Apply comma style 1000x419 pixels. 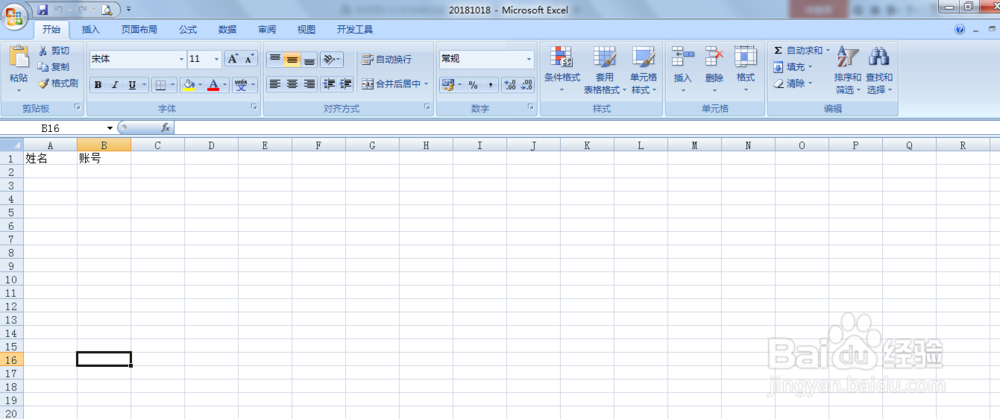490,85
